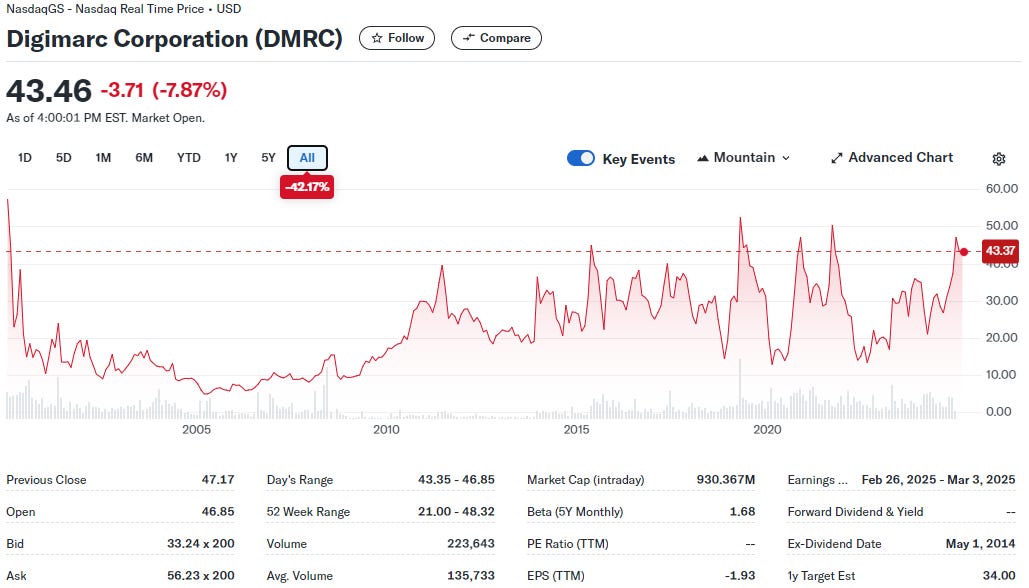Click the Ask value 56.23 x 200
1029x588 pixels.
pos(200,576)
